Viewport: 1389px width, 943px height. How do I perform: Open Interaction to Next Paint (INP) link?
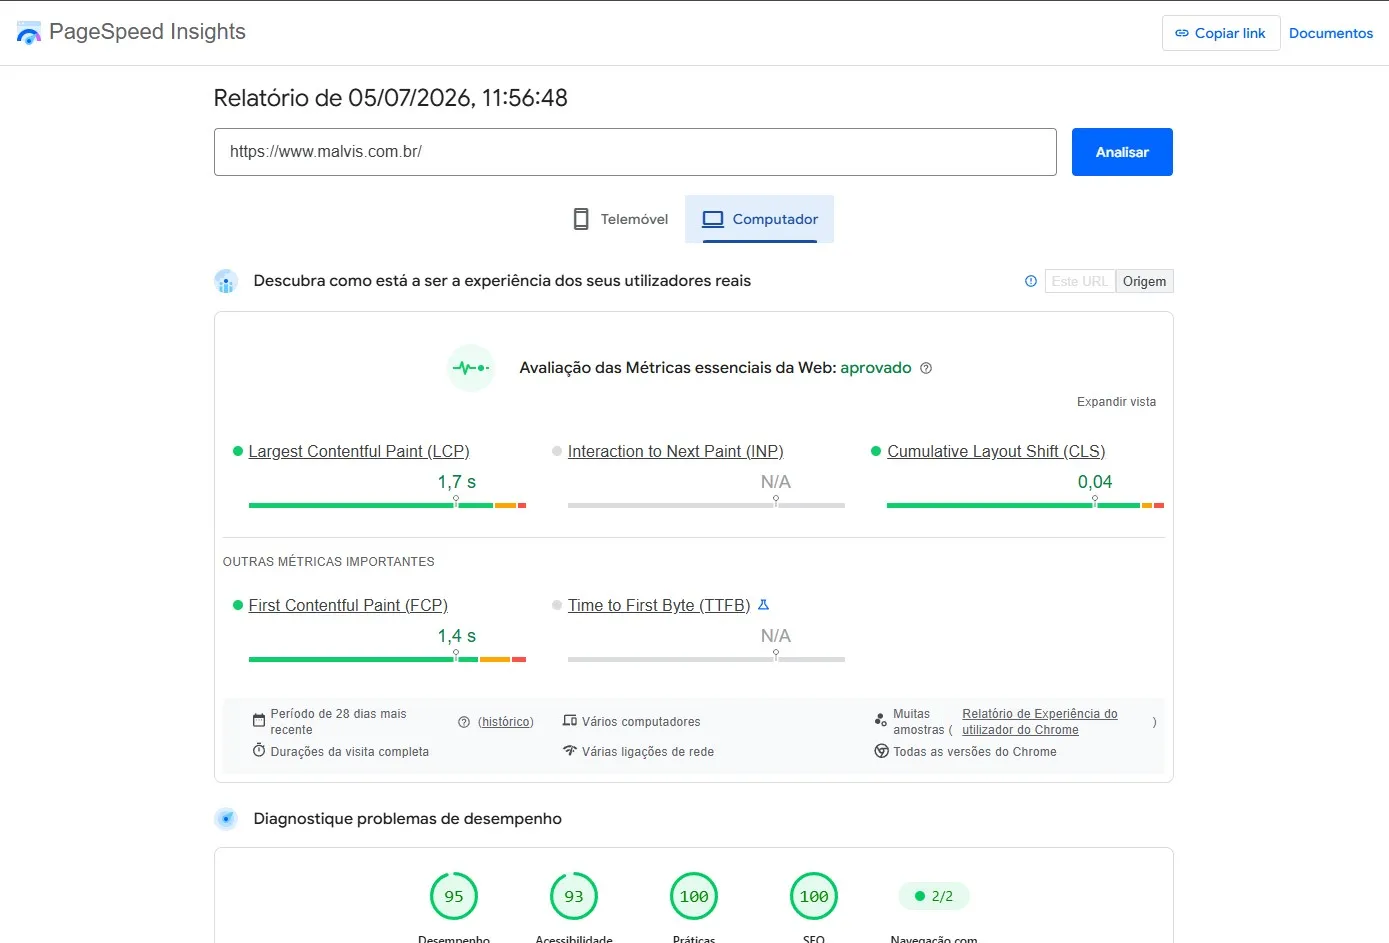tap(676, 452)
